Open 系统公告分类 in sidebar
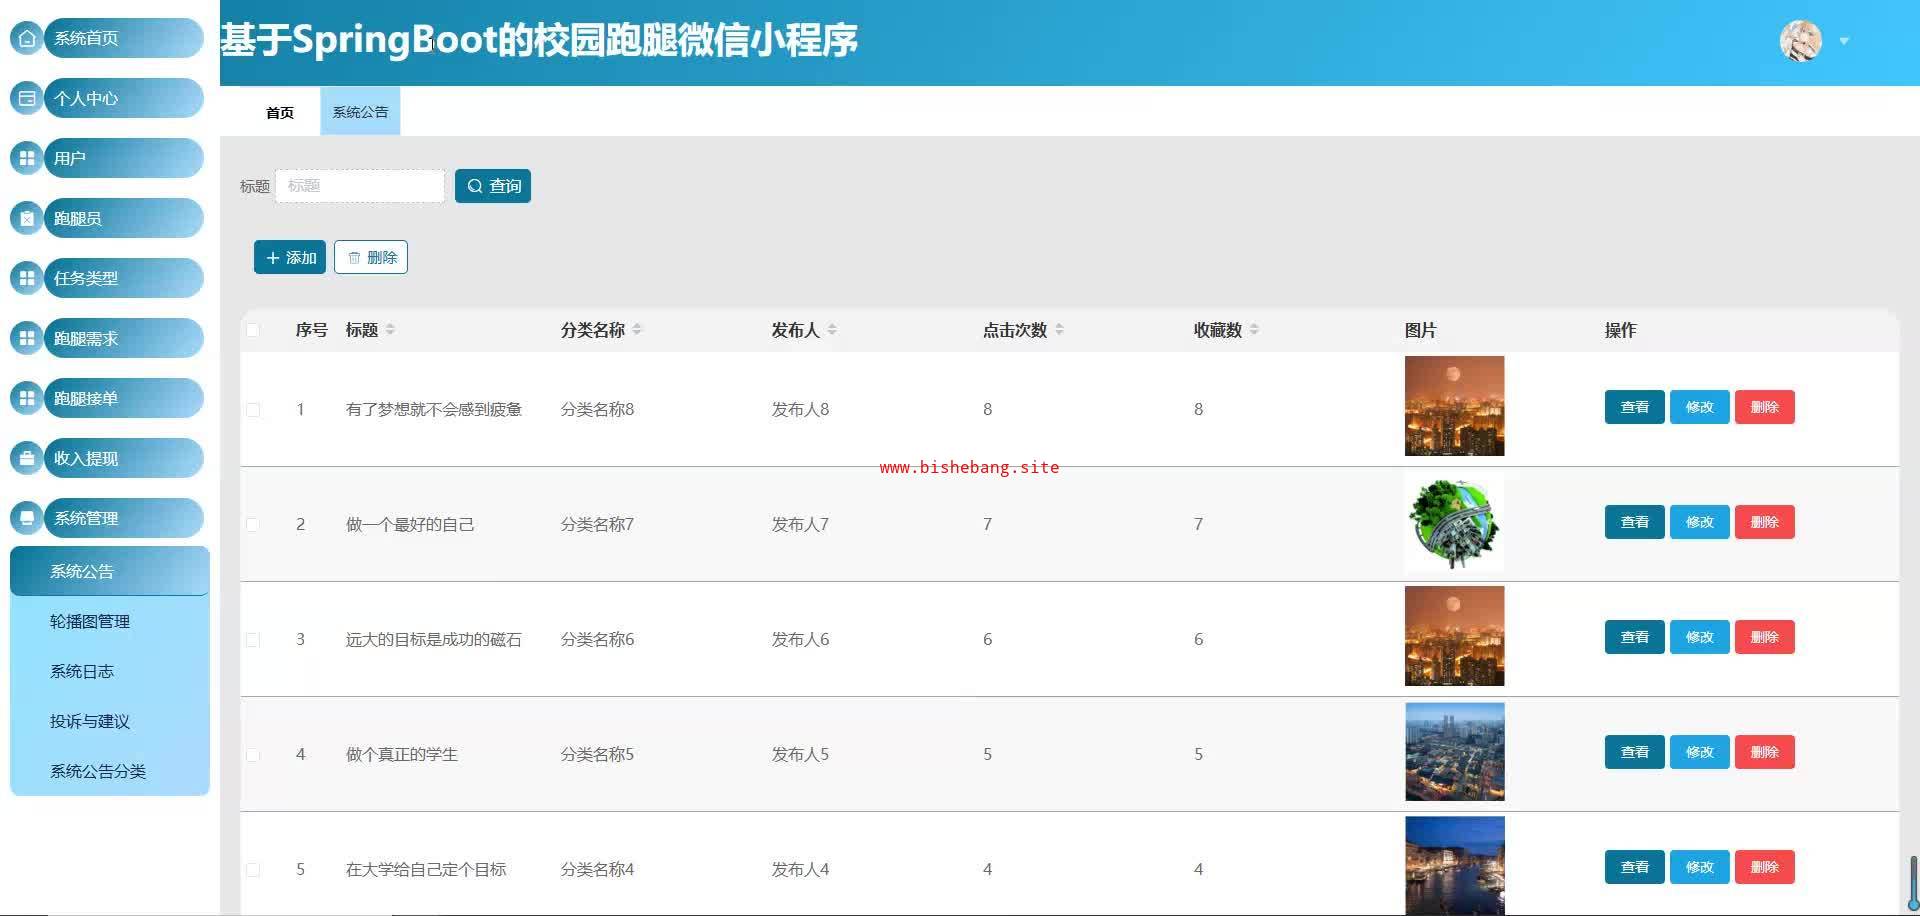This screenshot has height=916, width=1920. tap(110, 771)
